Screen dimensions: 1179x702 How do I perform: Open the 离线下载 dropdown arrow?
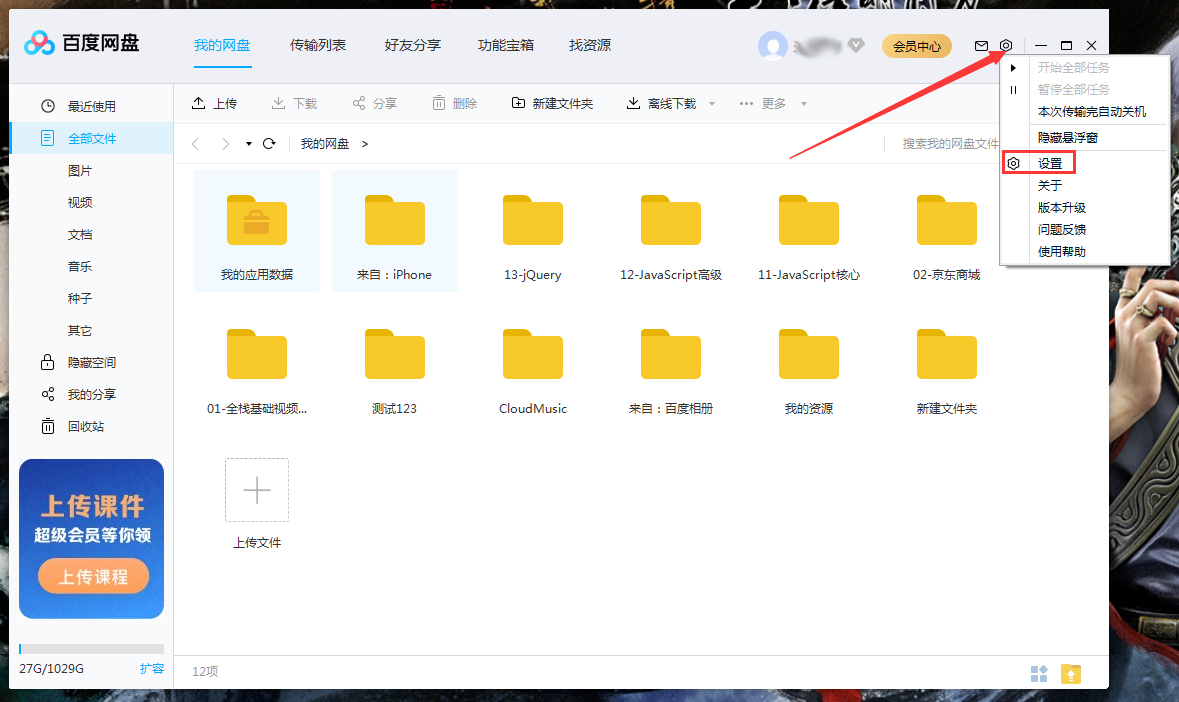pos(710,102)
